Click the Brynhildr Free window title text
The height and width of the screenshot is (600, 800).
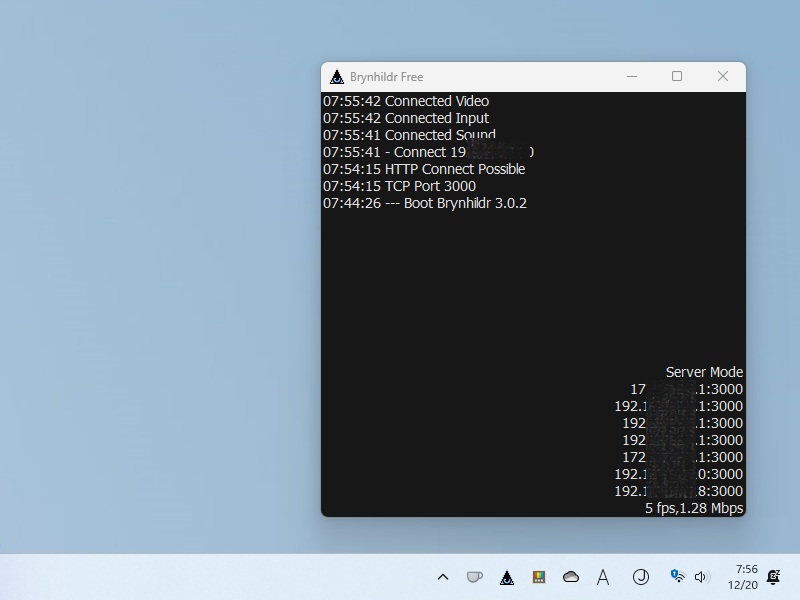click(x=386, y=77)
